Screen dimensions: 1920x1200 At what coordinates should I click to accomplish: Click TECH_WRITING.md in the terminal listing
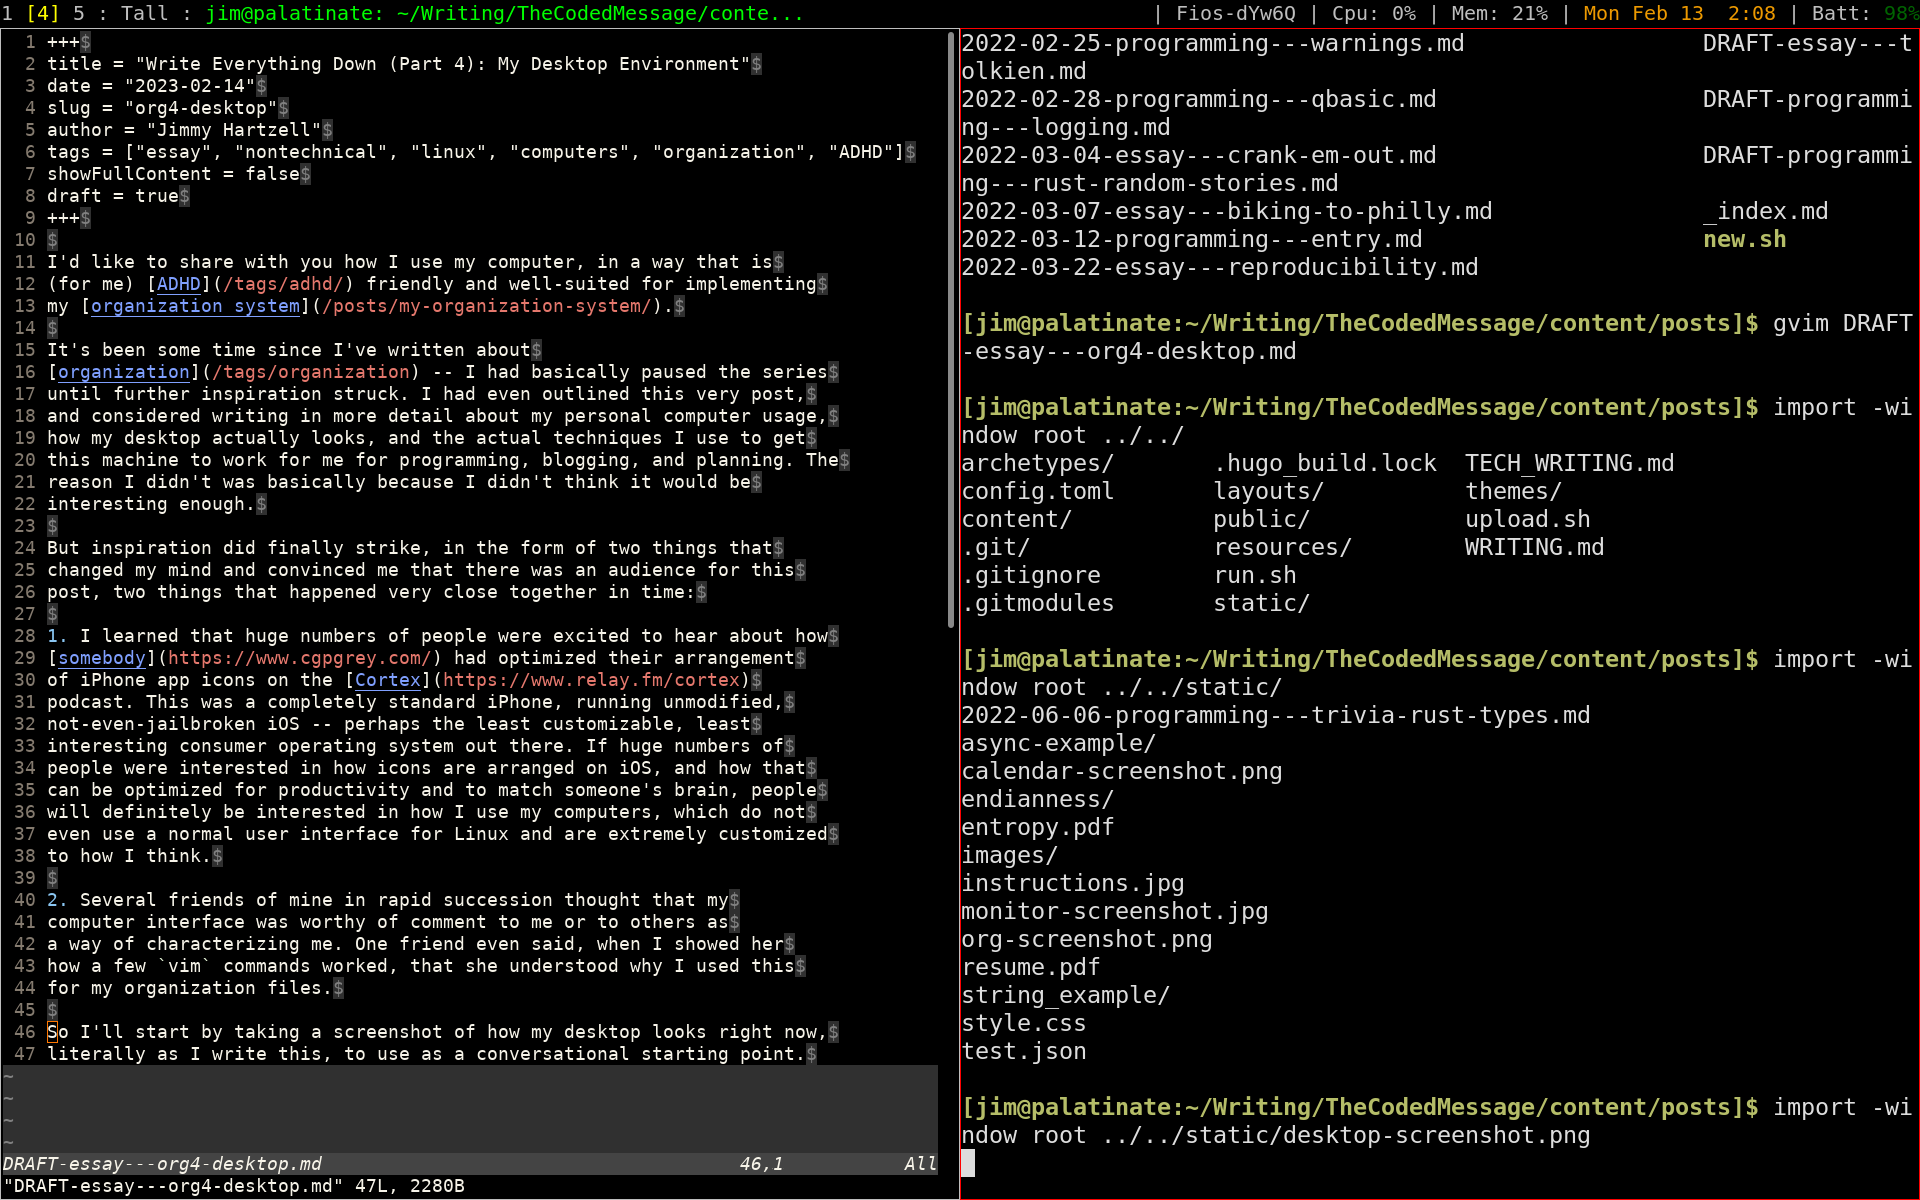1570,463
